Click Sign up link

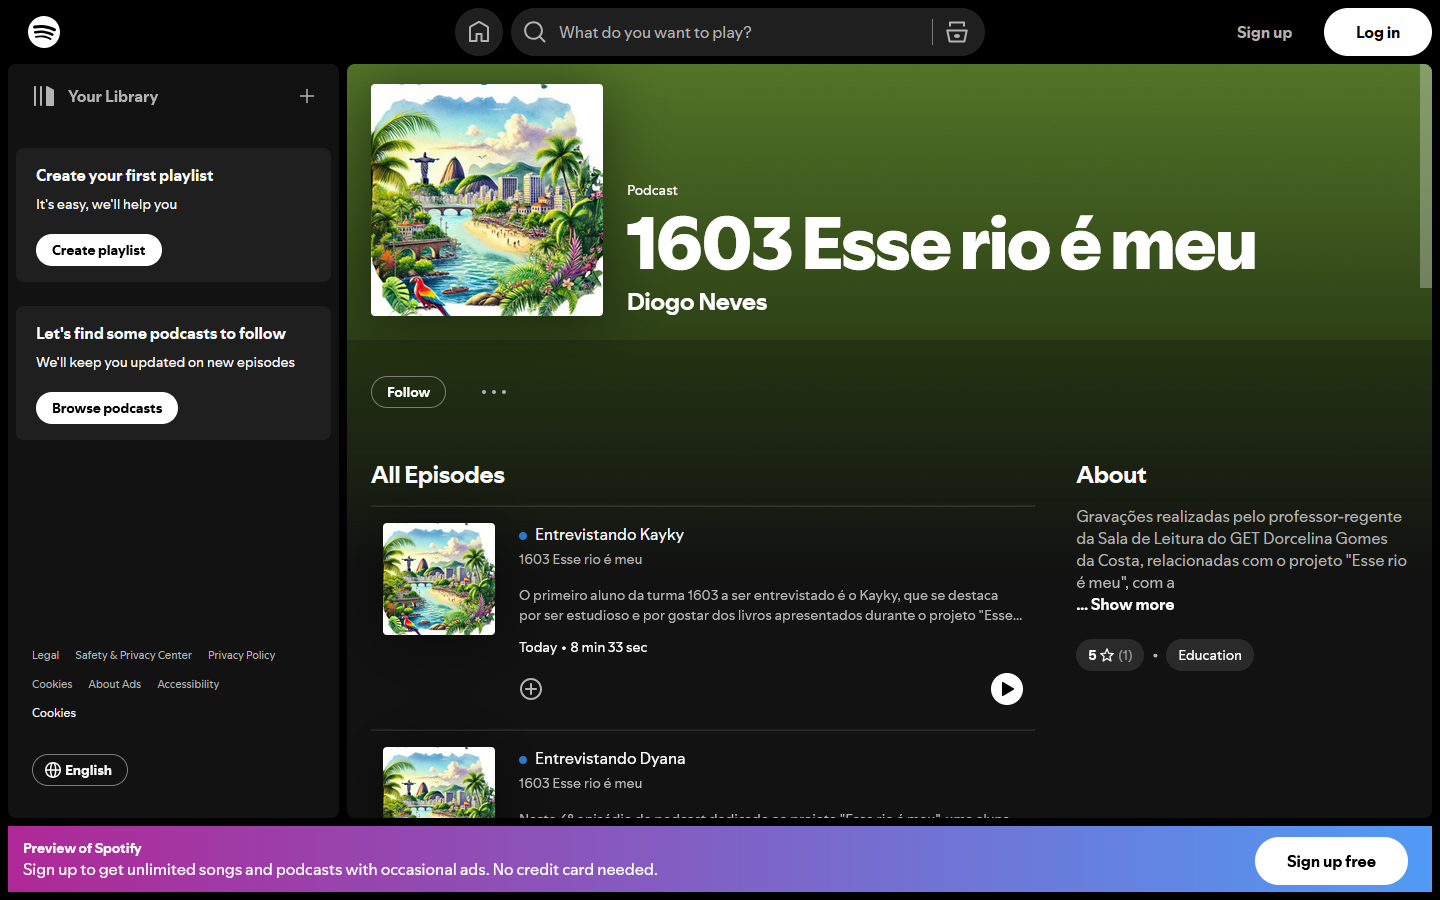(x=1264, y=32)
